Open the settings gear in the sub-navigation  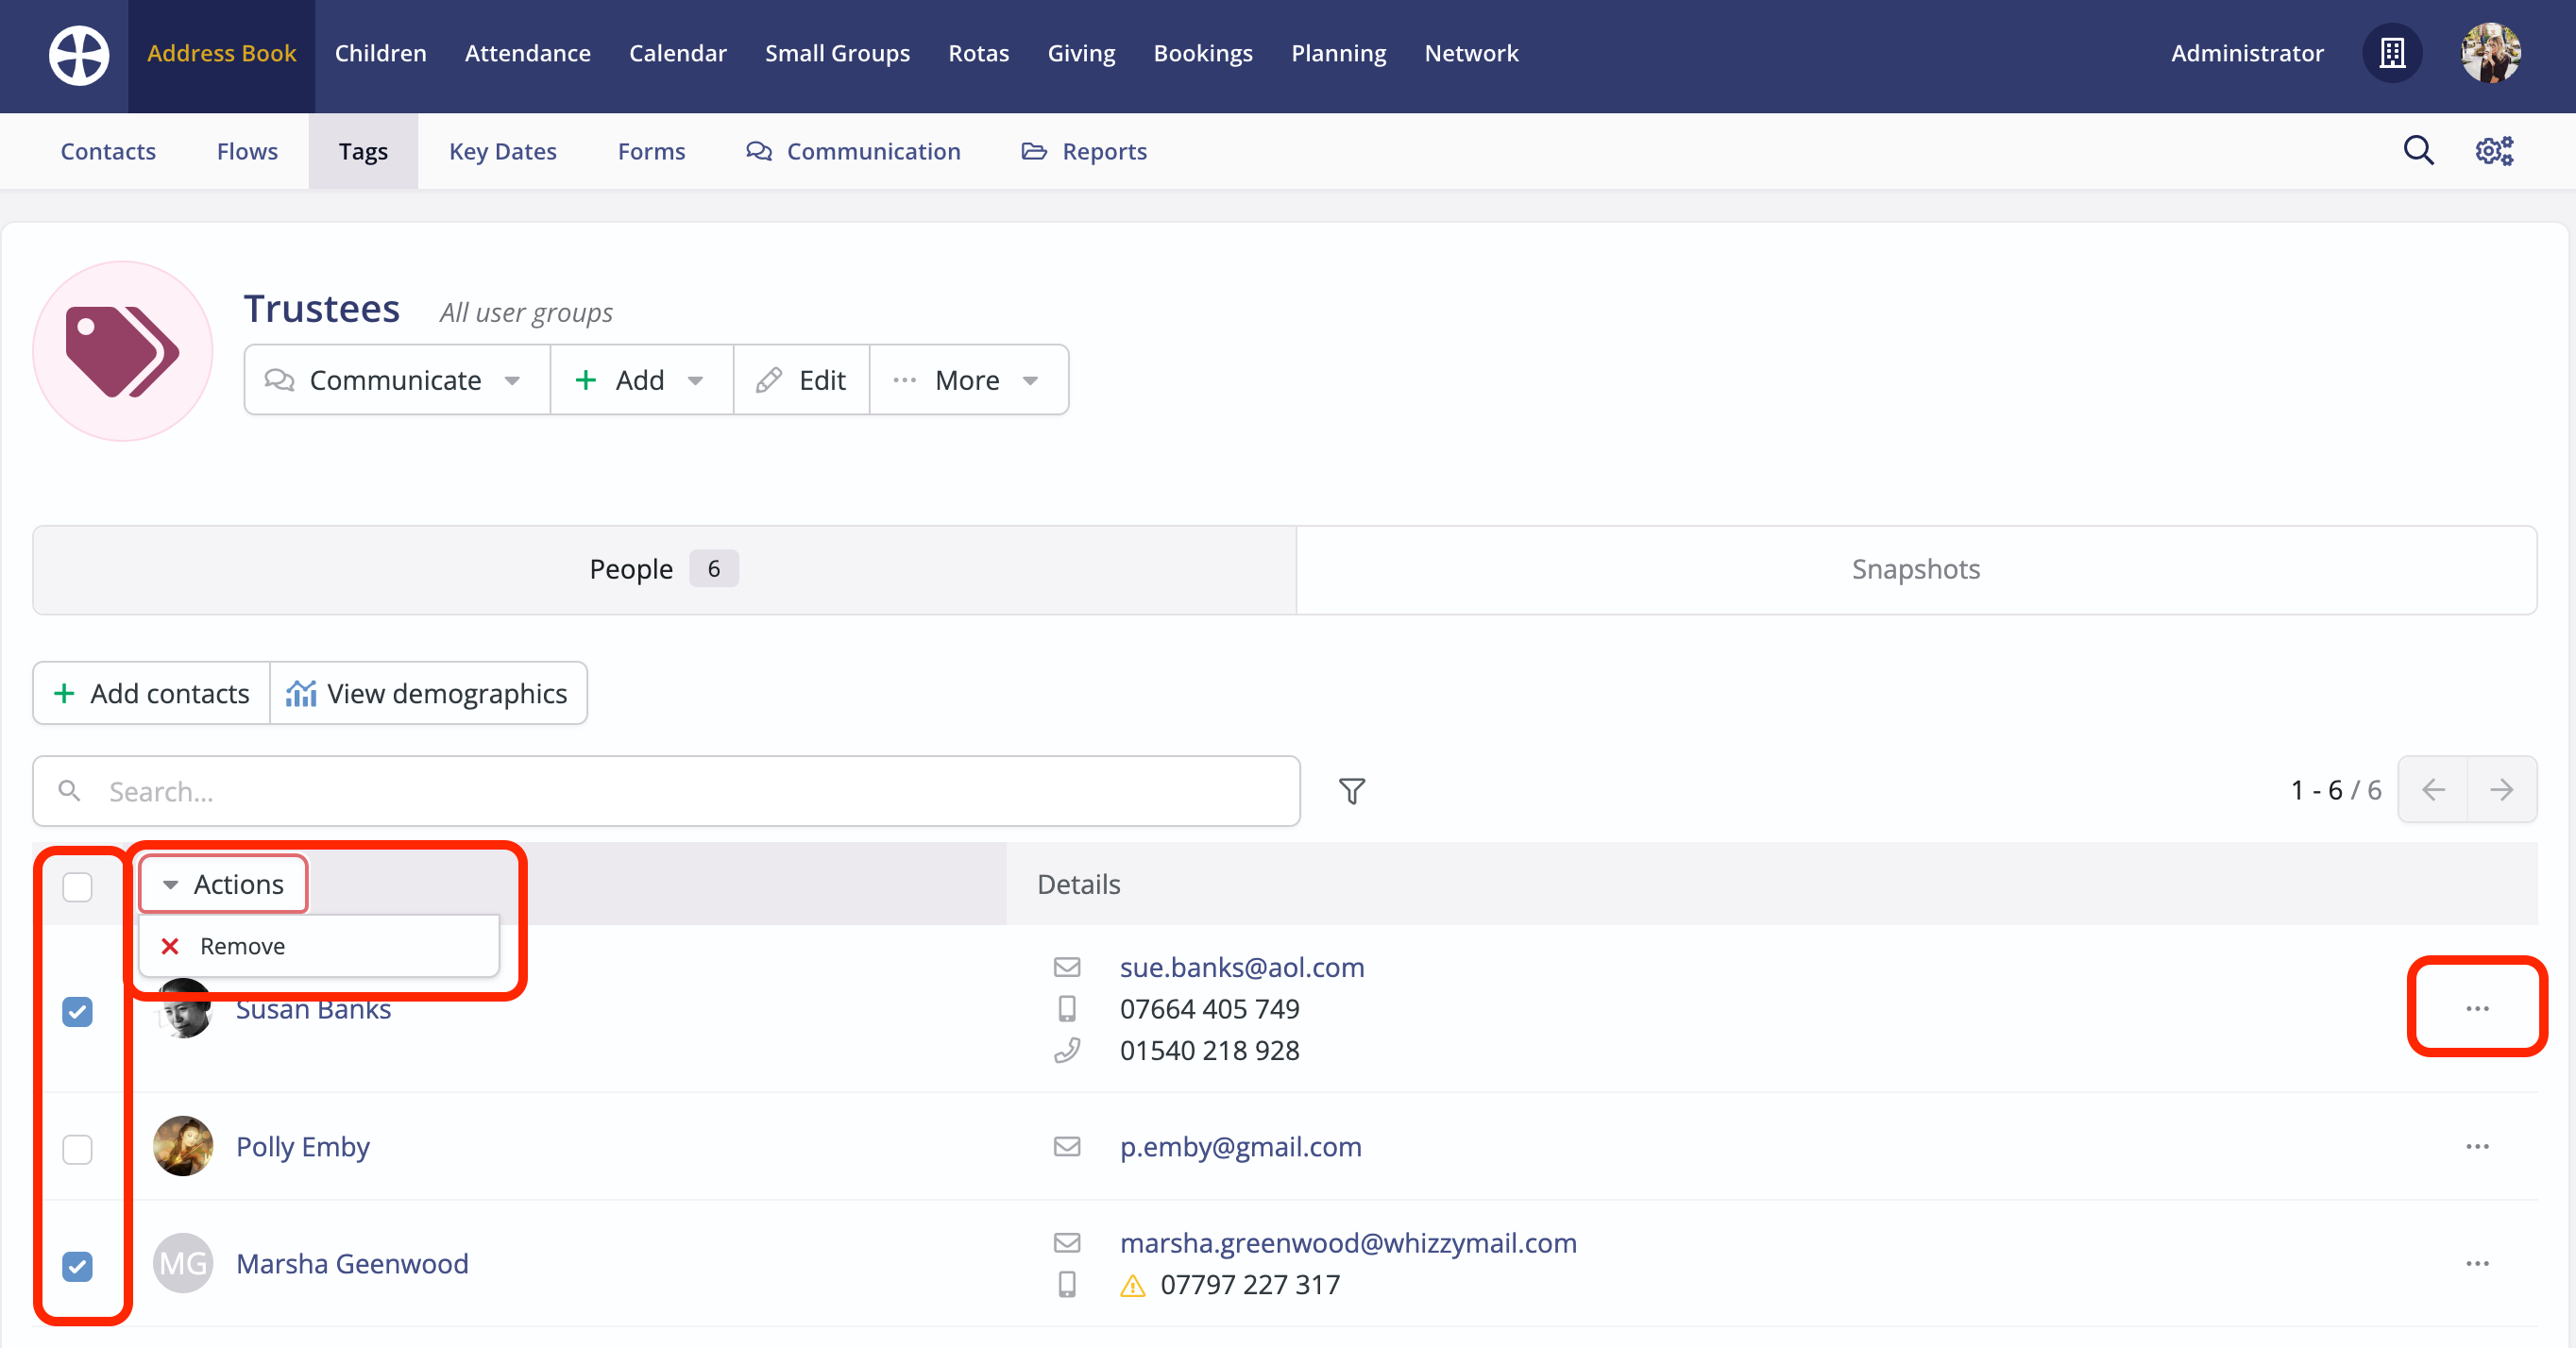(x=2493, y=150)
